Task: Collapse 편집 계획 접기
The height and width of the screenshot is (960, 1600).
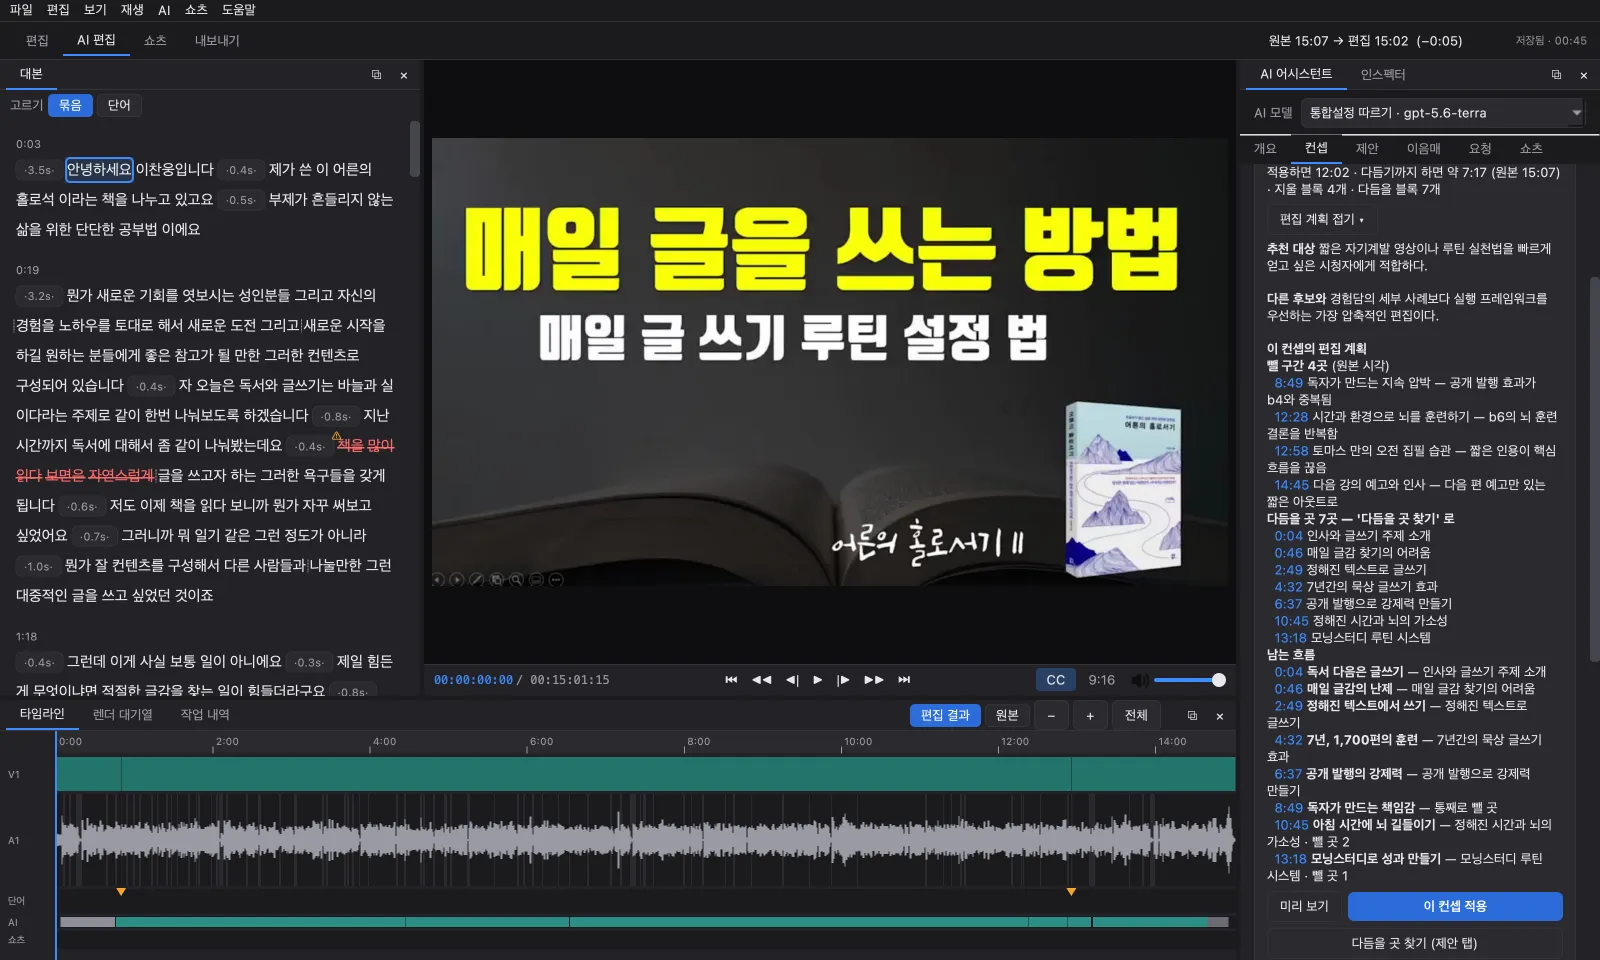Action: click(1321, 219)
